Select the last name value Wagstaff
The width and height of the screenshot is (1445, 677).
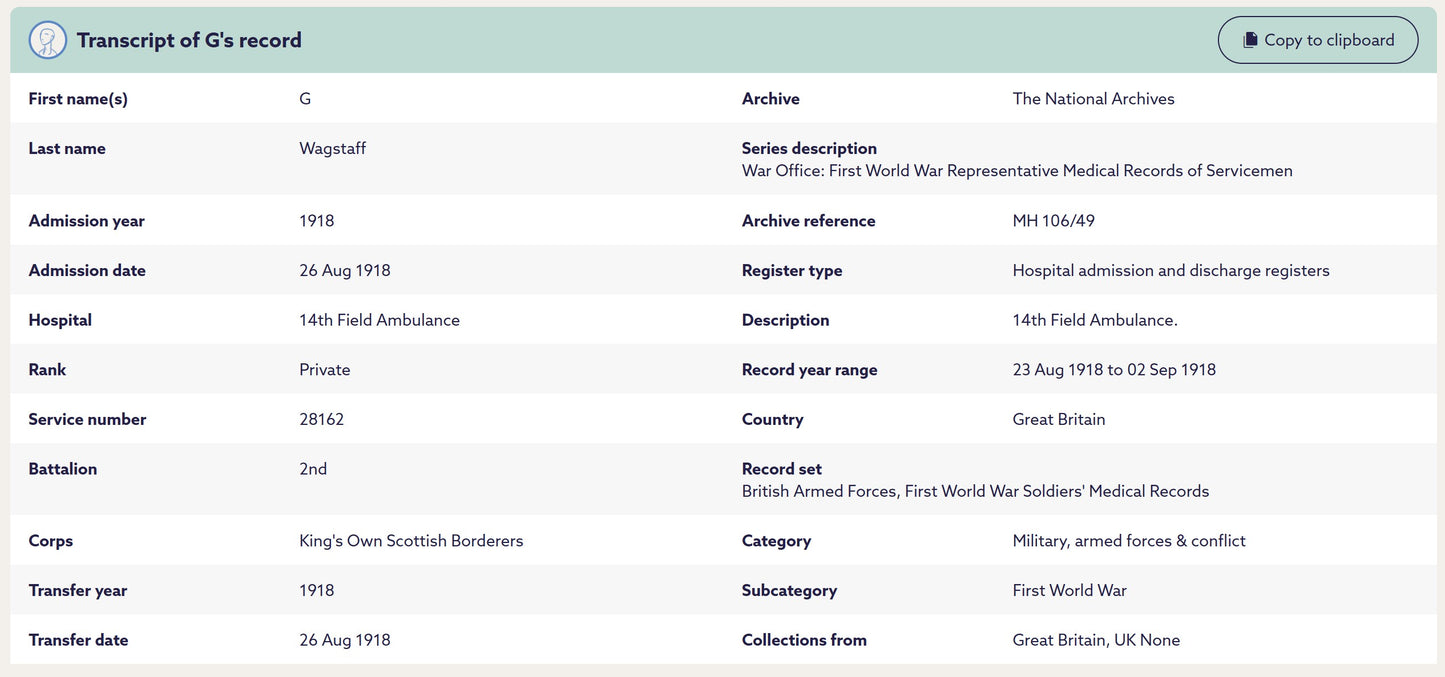point(332,148)
